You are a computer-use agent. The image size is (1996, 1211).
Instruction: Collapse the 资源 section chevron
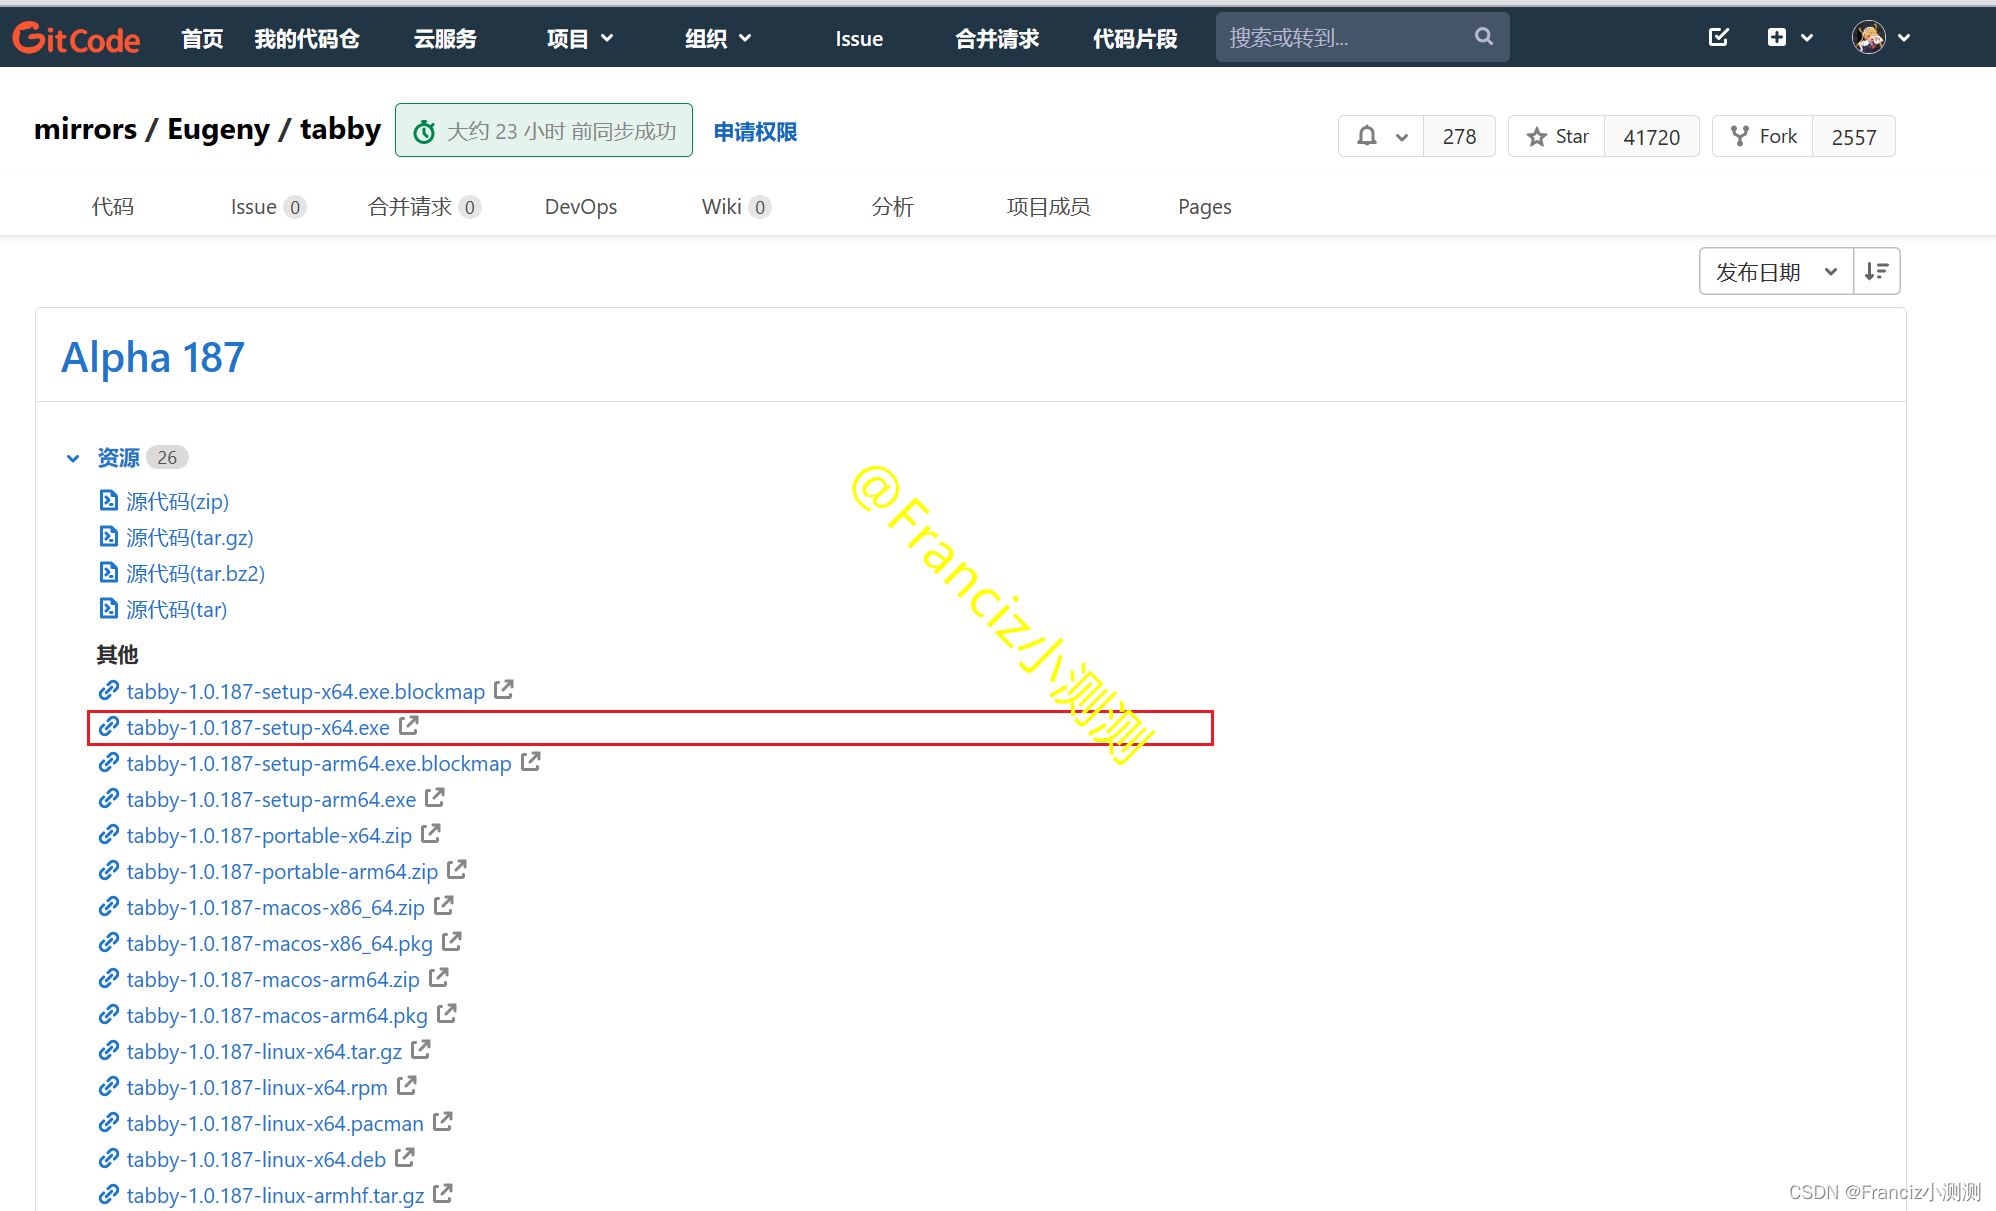(x=73, y=458)
